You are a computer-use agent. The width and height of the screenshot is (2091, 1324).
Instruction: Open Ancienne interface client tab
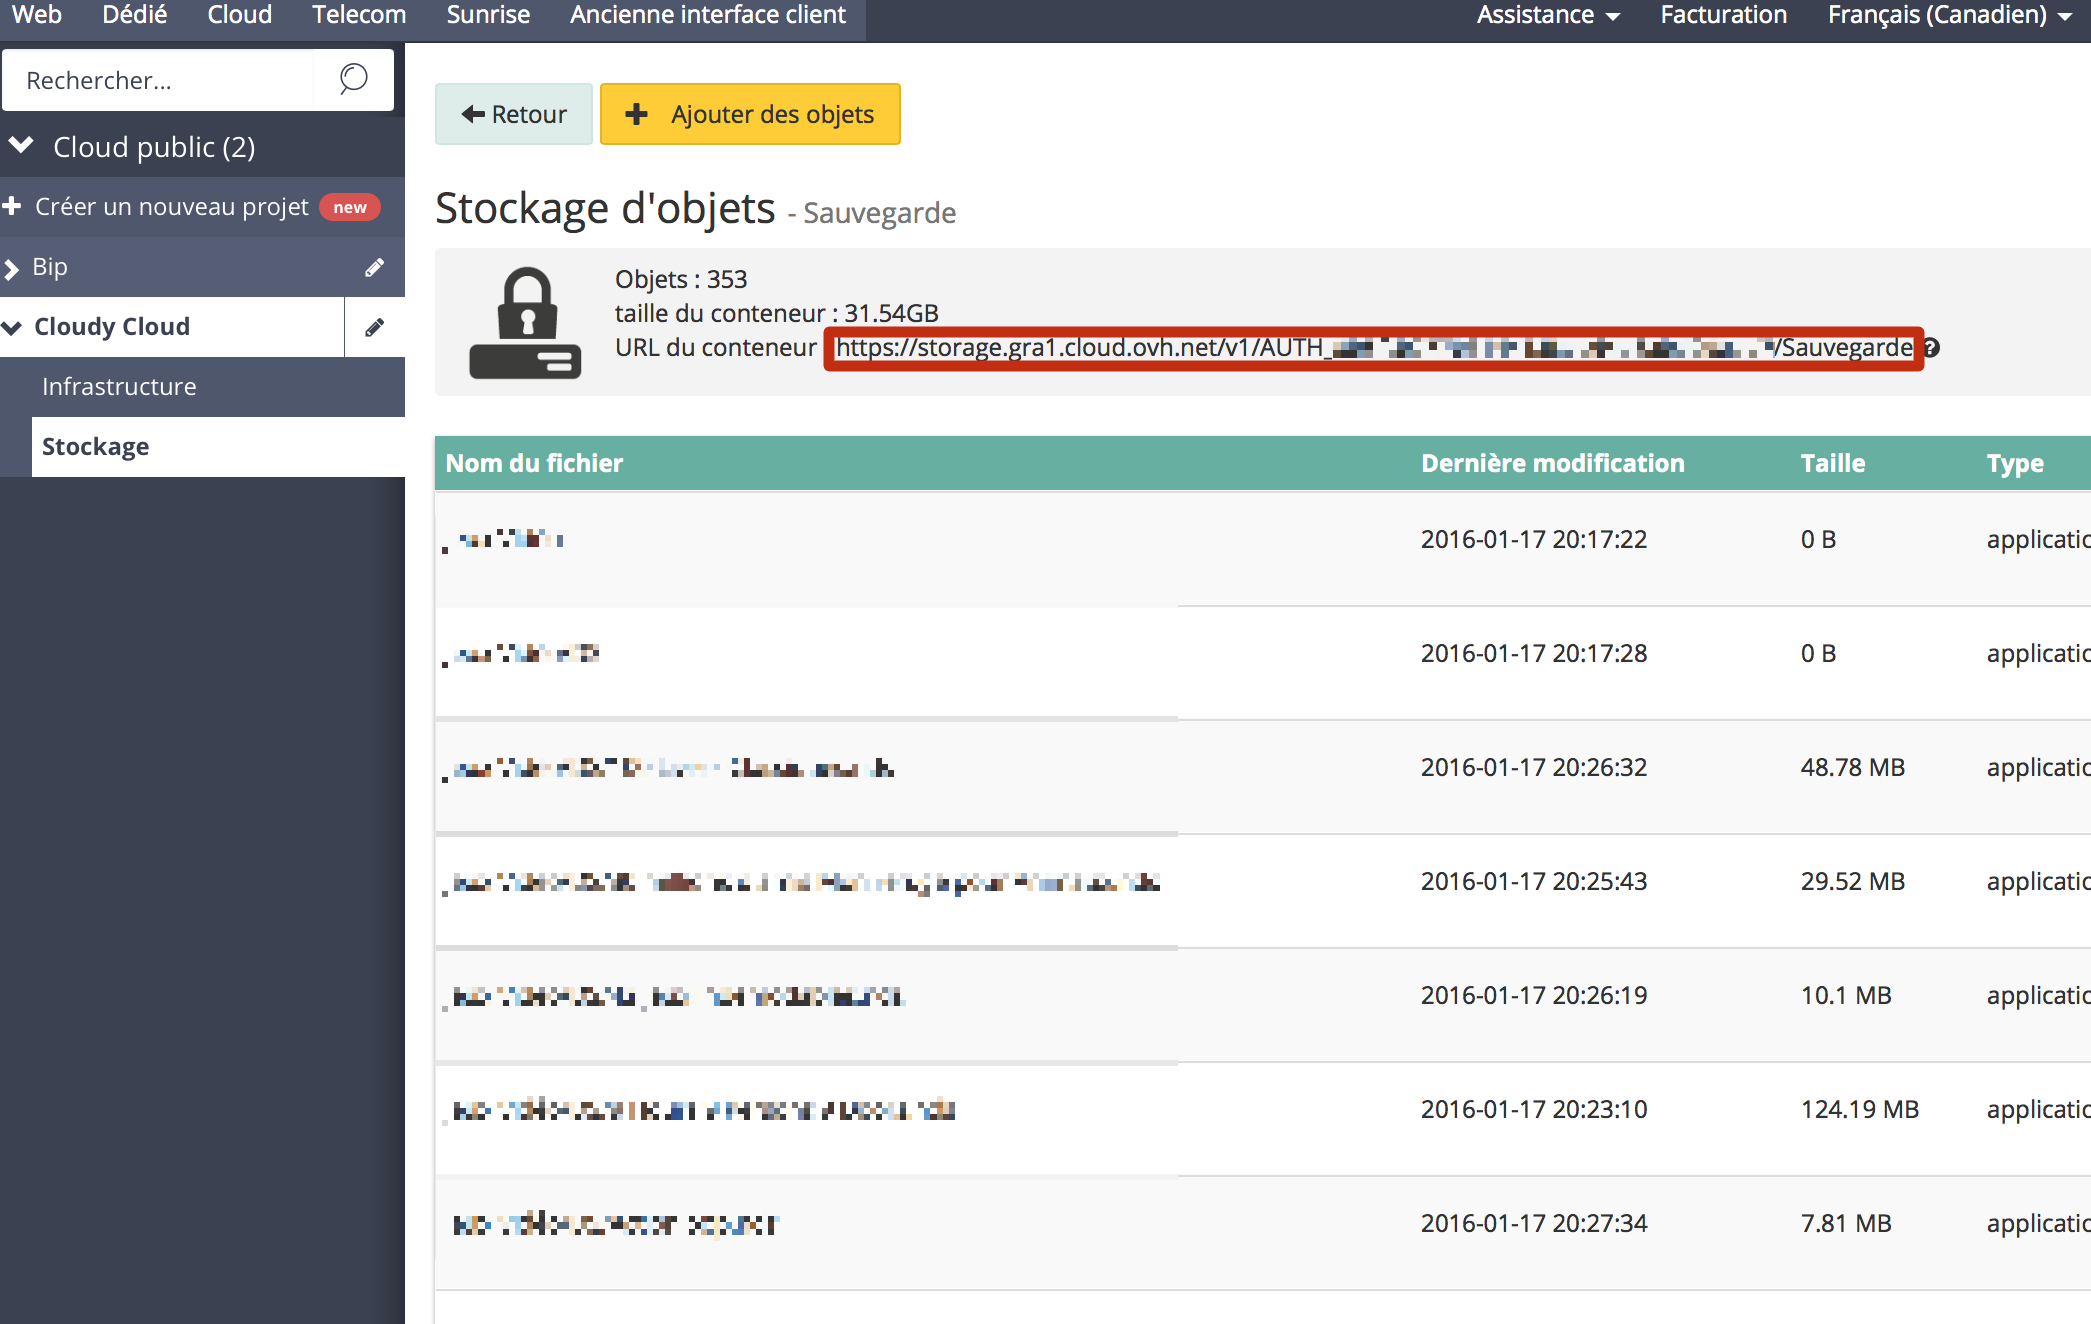[x=707, y=15]
